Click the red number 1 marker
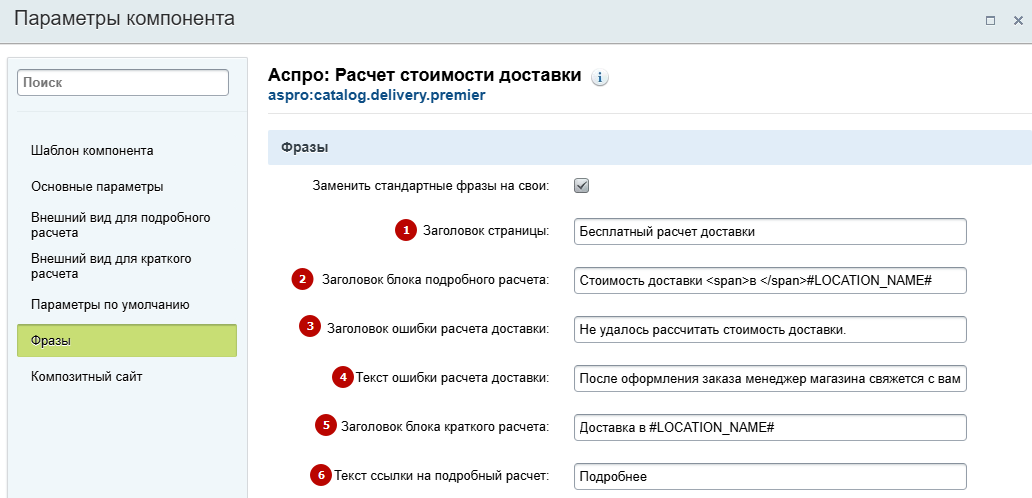The height and width of the screenshot is (498, 1032). click(406, 230)
